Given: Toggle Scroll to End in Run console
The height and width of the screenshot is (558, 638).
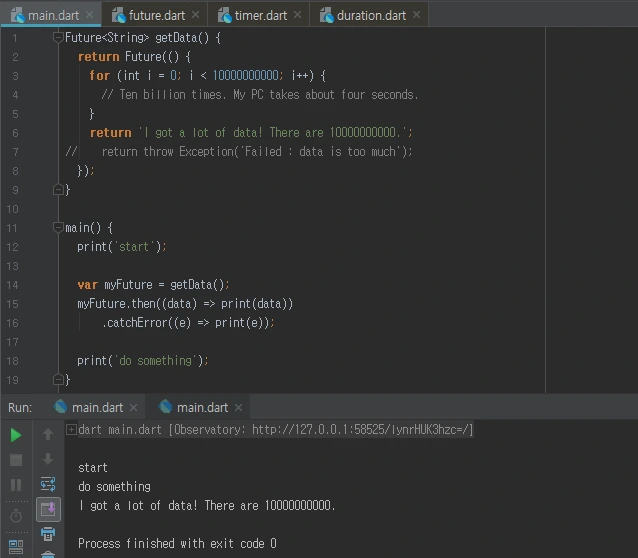Looking at the screenshot, I should (x=48, y=509).
